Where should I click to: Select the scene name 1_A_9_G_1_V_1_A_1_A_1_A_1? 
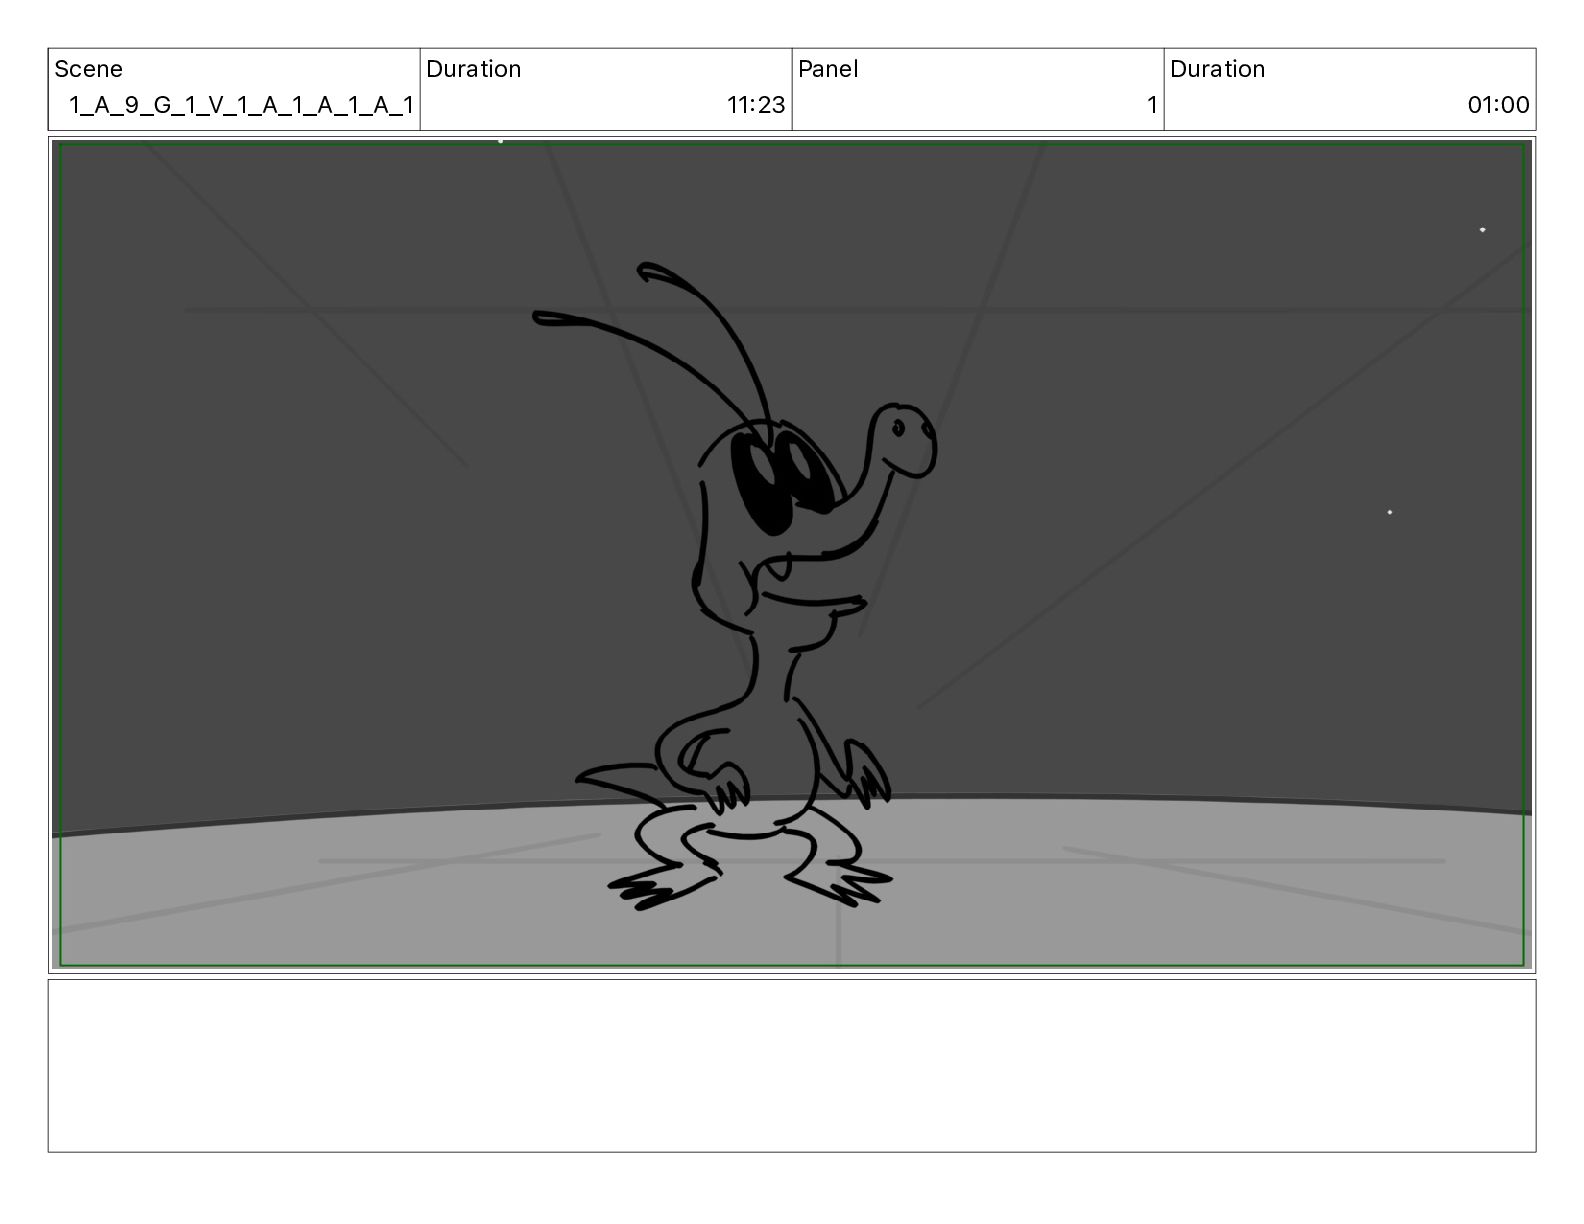tap(240, 105)
